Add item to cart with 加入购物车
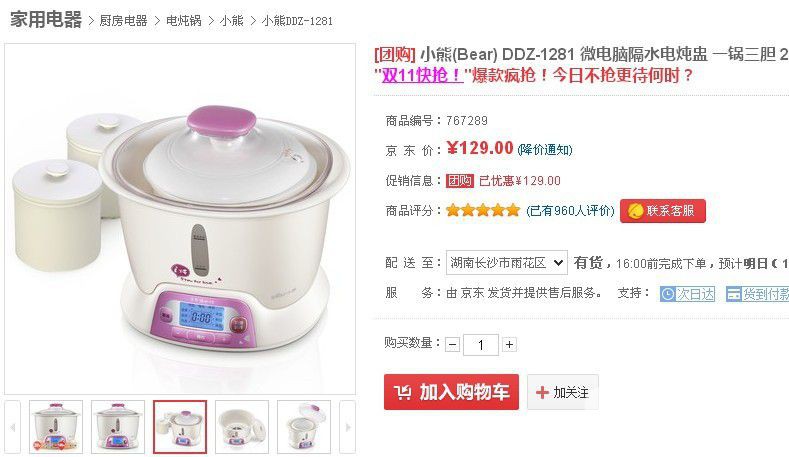 tap(451, 392)
